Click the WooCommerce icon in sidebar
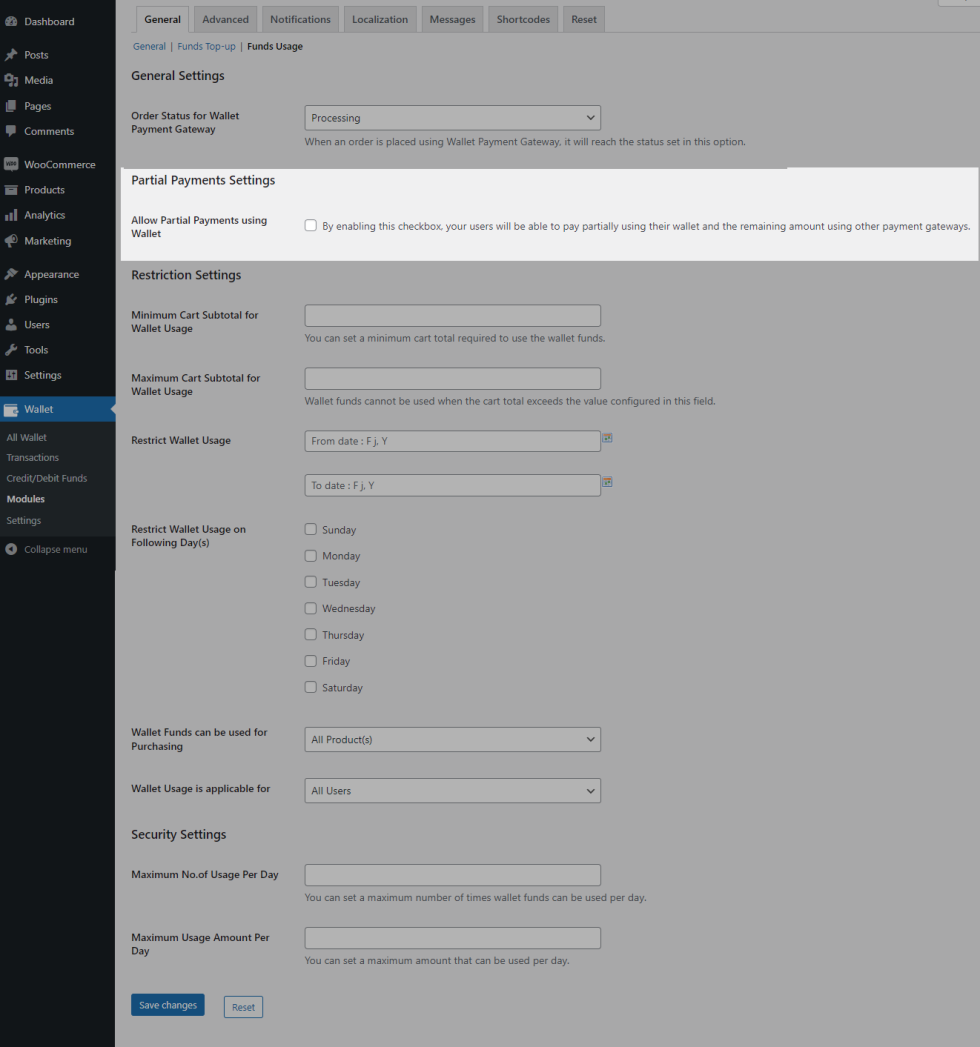This screenshot has width=980, height=1047. [11, 164]
